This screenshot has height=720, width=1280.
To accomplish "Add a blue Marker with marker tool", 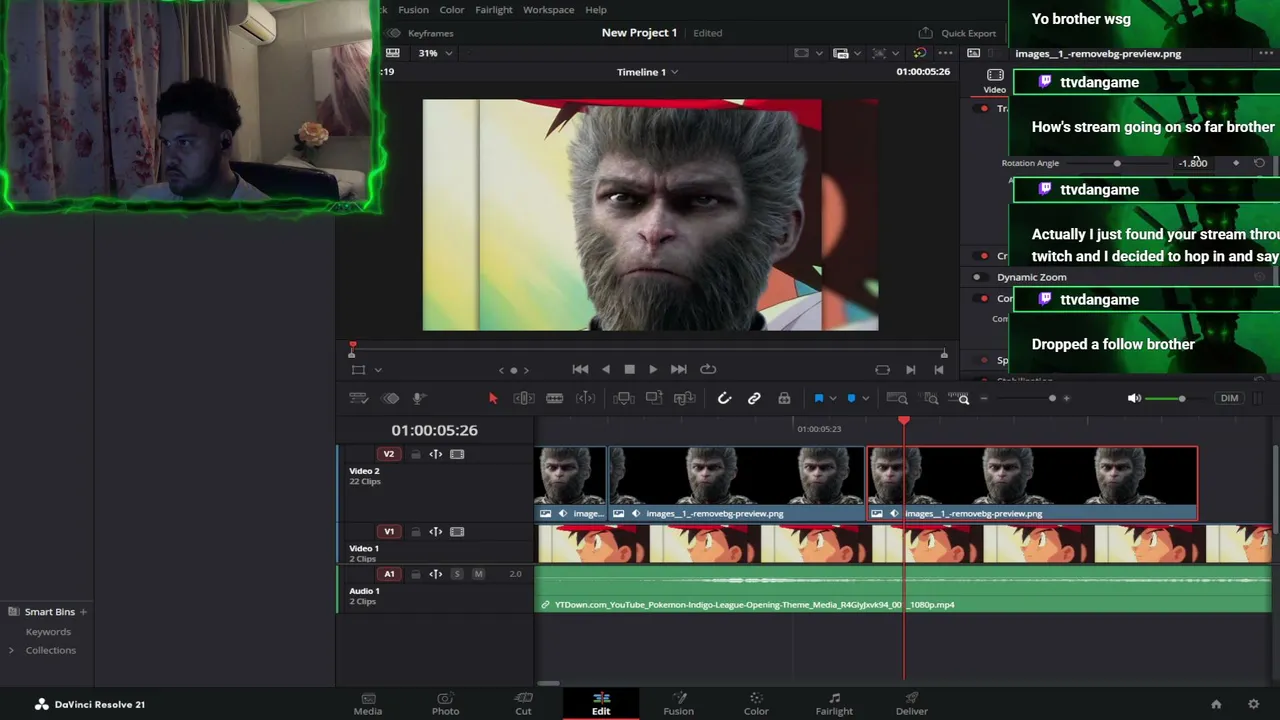I will pos(851,398).
